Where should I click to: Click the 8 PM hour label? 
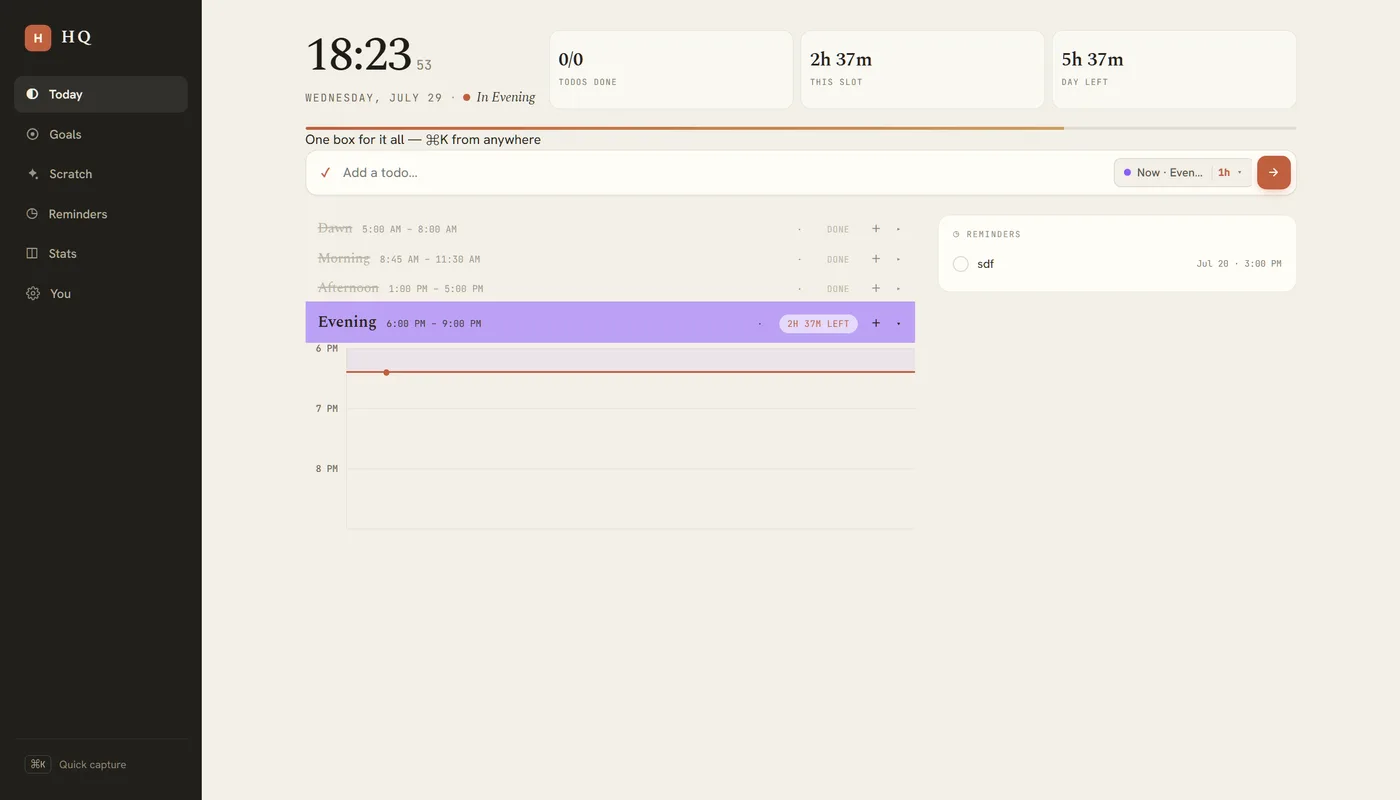[x=327, y=468]
